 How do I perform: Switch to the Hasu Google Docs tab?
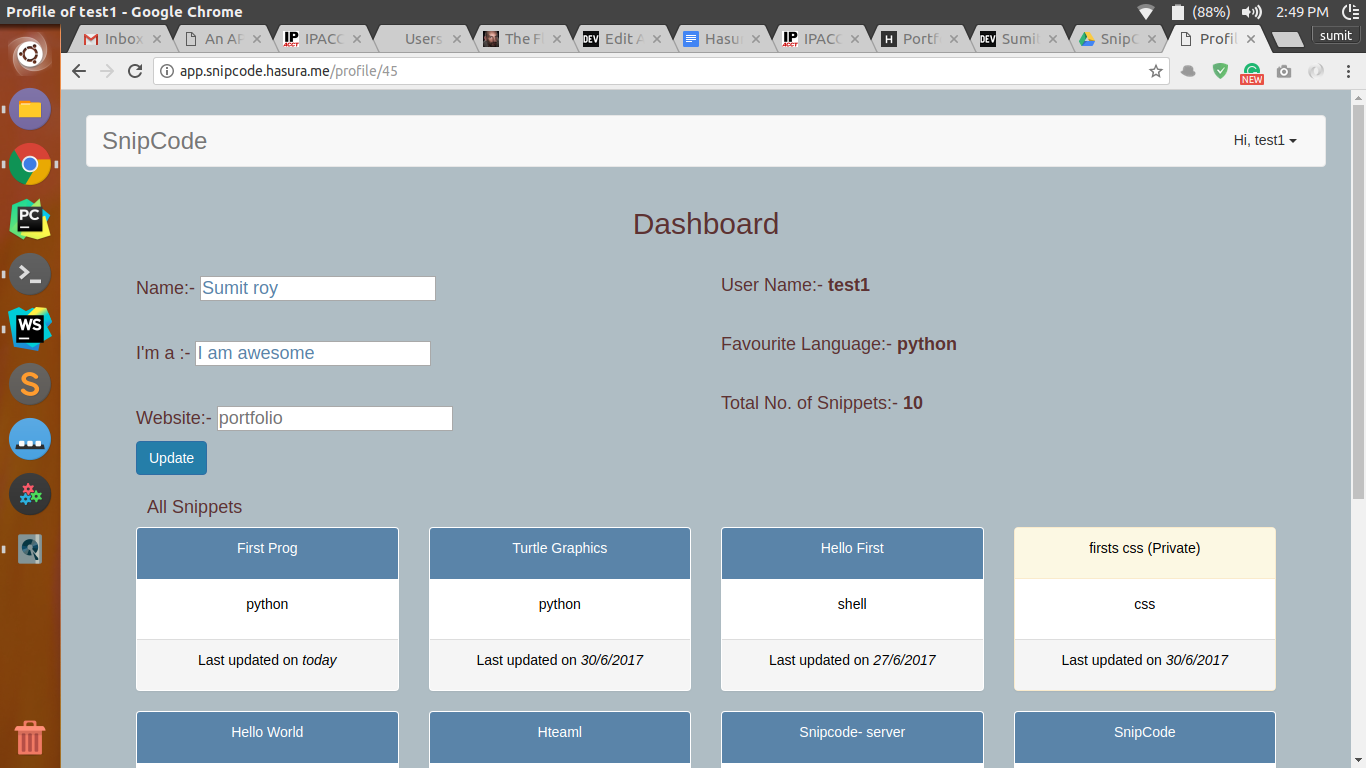point(720,39)
